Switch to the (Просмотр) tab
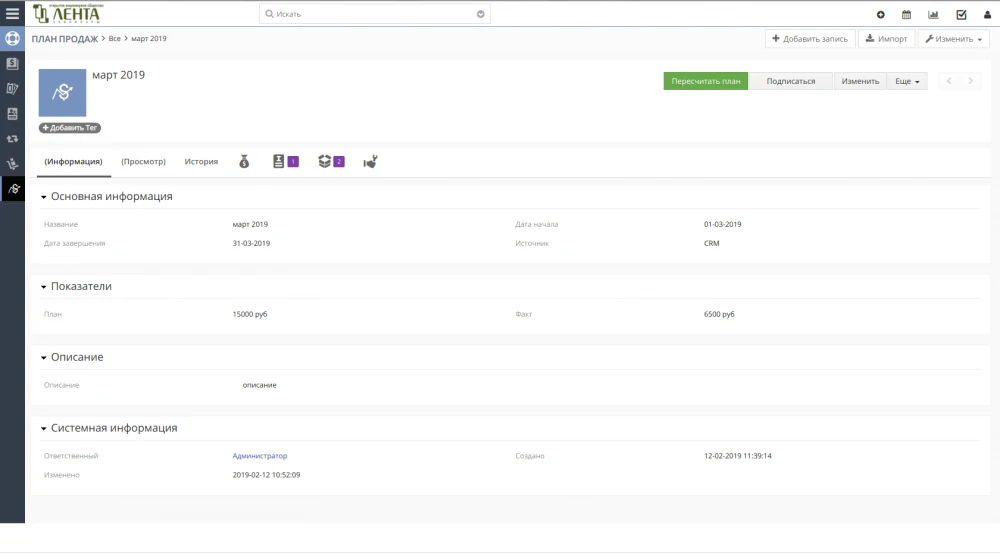This screenshot has height=553, width=1000. pos(143,162)
